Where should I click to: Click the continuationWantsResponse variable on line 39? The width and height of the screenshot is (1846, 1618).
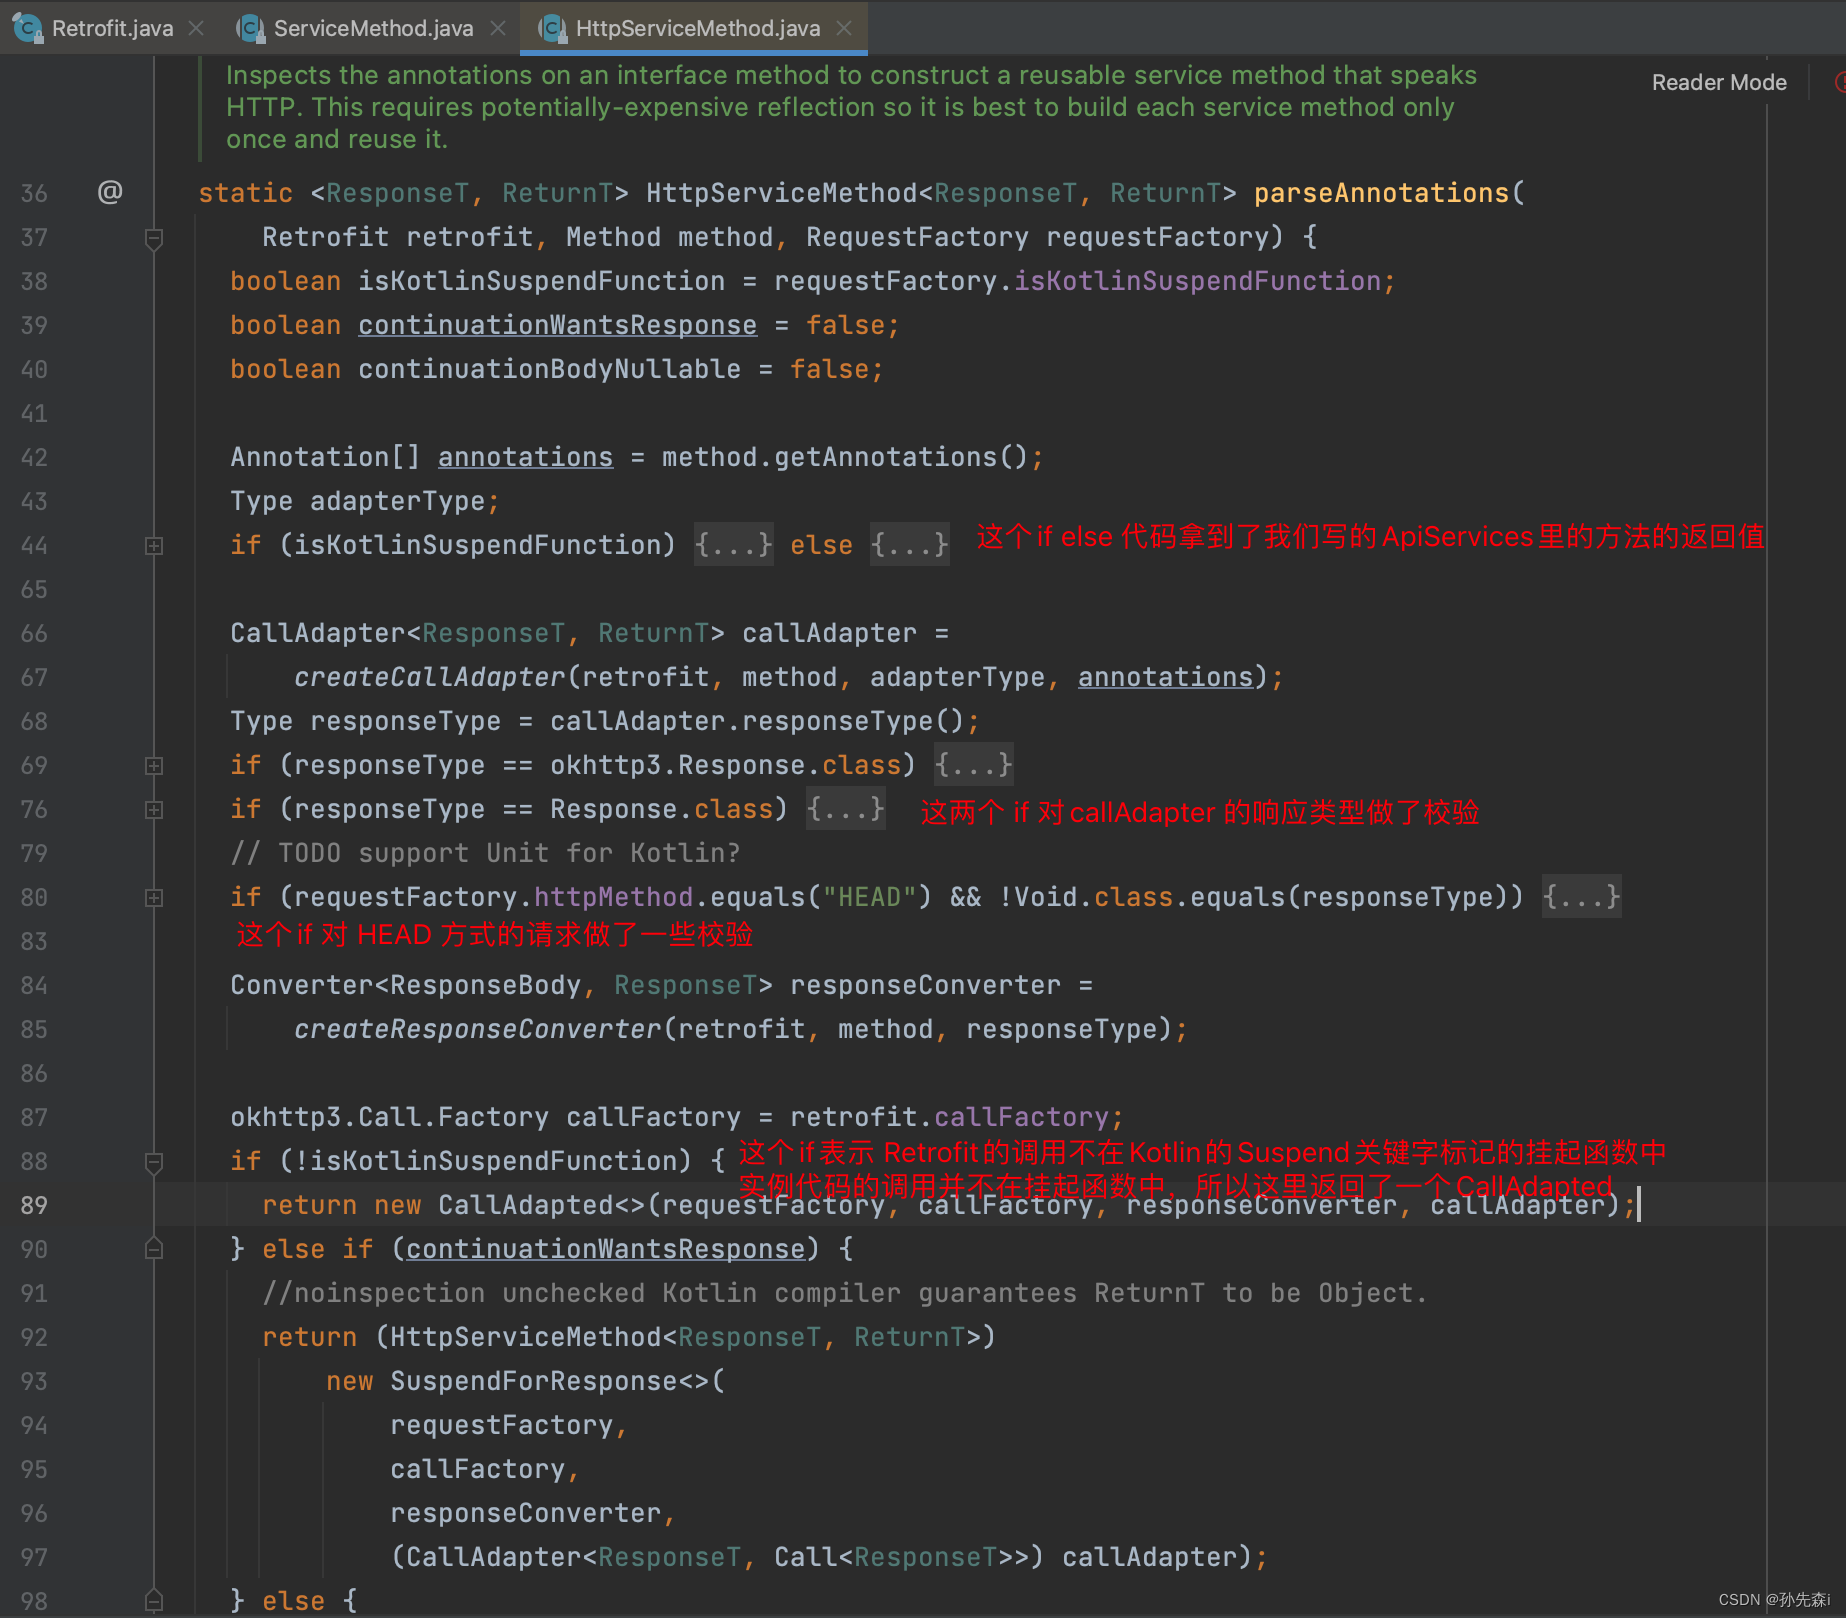coord(557,325)
